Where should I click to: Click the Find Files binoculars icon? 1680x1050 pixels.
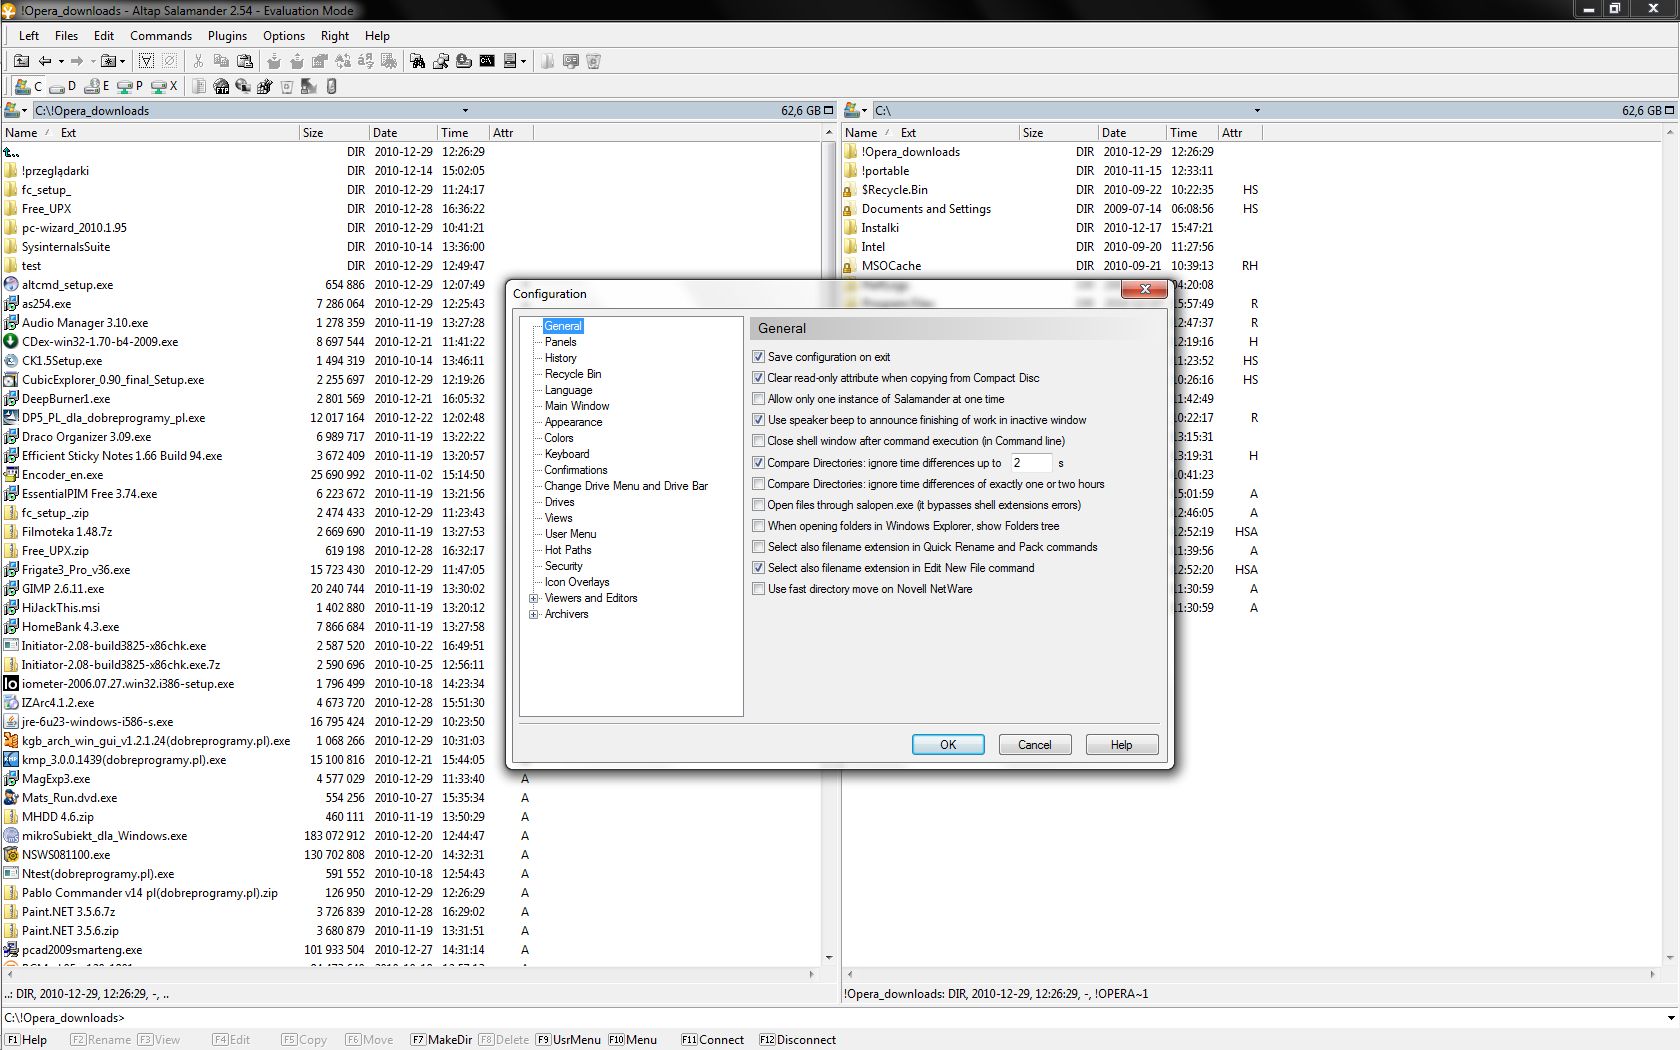[417, 61]
